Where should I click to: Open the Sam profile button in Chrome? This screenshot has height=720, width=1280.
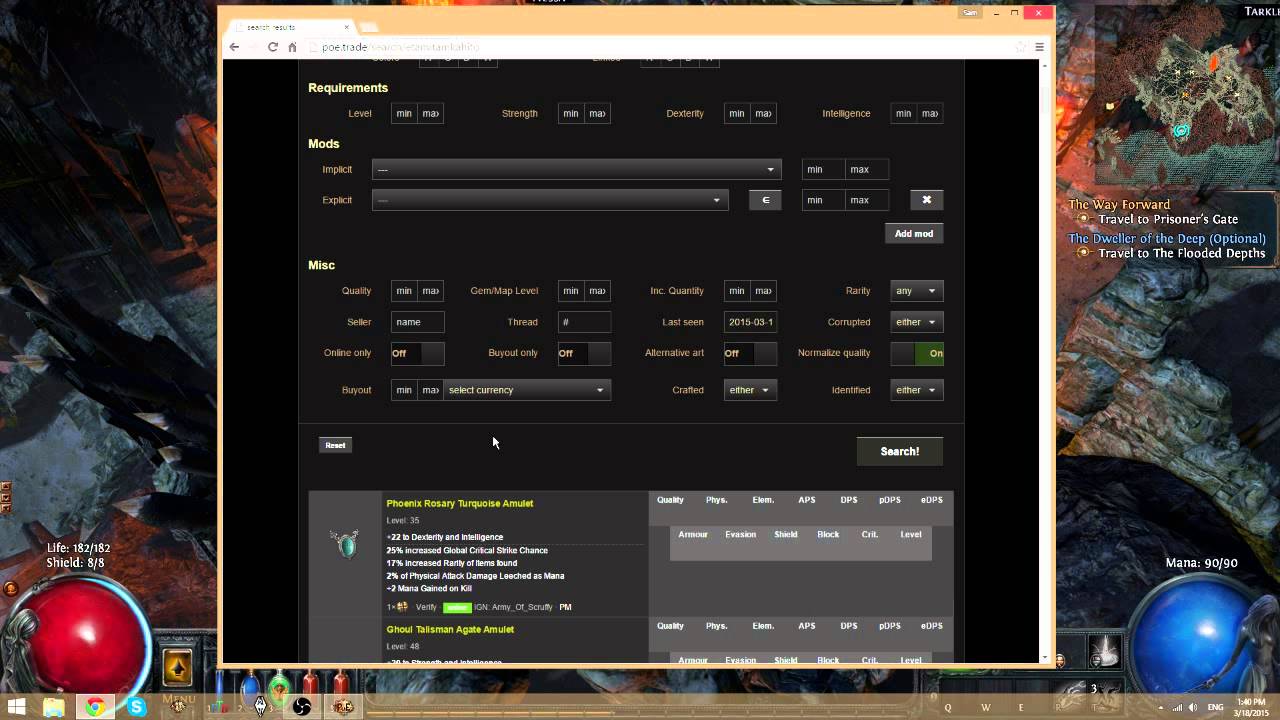[x=970, y=13]
